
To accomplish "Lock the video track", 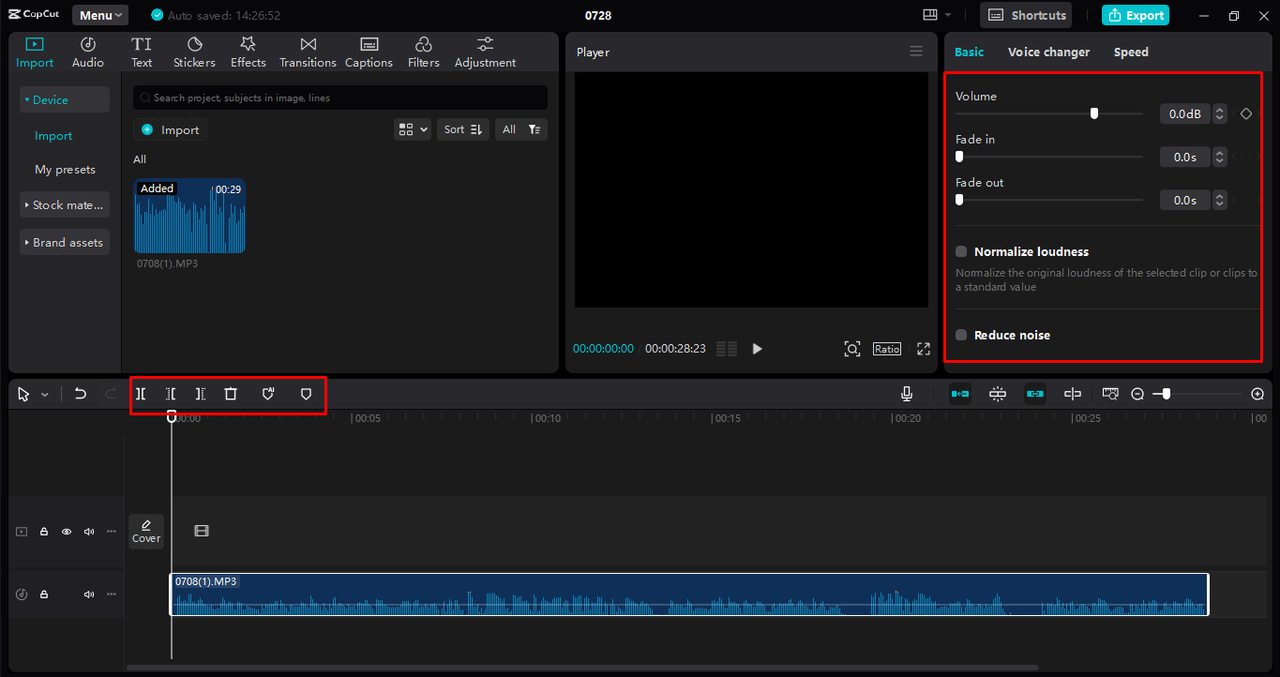I will pyautogui.click(x=44, y=532).
